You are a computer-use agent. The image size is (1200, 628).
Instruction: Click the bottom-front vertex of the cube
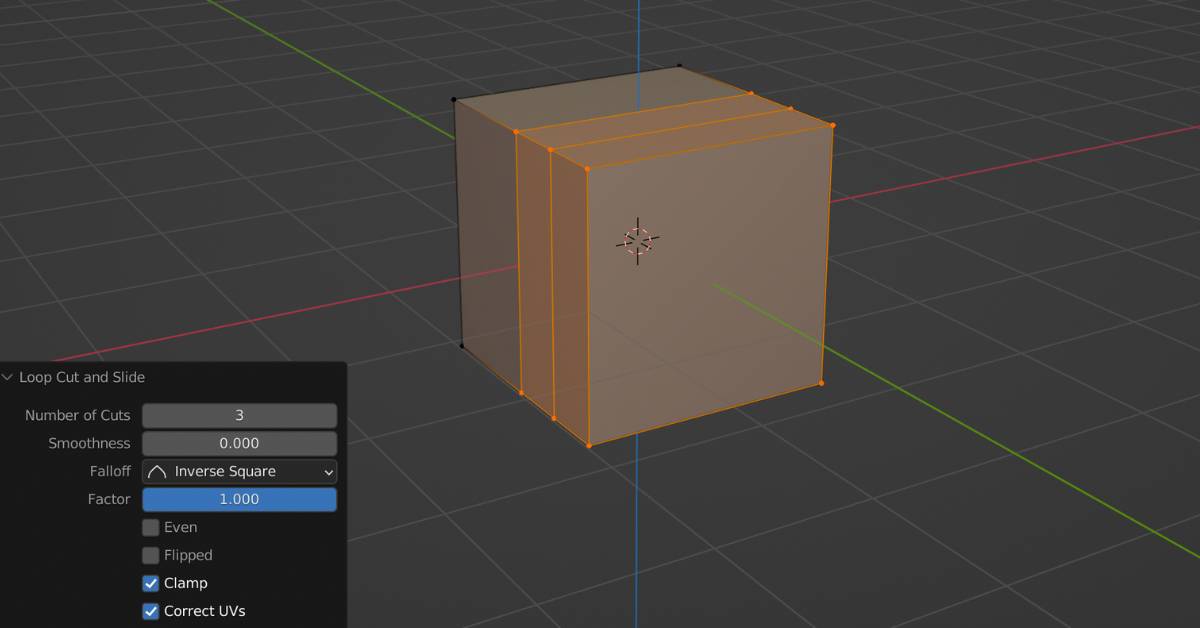(x=588, y=445)
